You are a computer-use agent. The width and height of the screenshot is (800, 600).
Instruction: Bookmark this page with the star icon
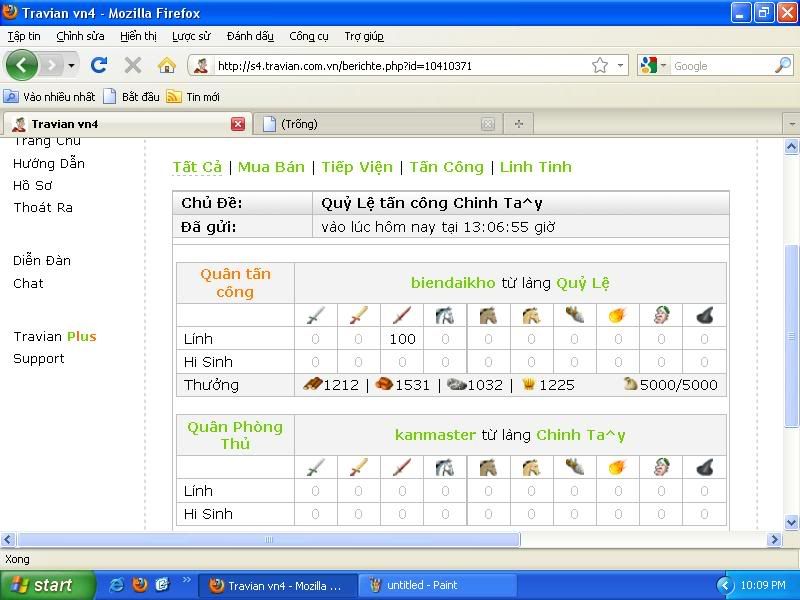600,65
